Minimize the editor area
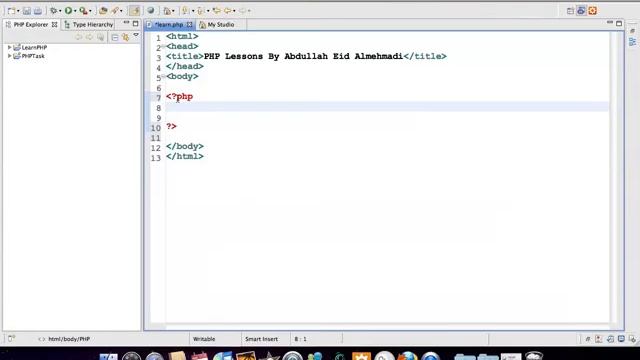The image size is (640, 360). pyautogui.click(x=610, y=22)
